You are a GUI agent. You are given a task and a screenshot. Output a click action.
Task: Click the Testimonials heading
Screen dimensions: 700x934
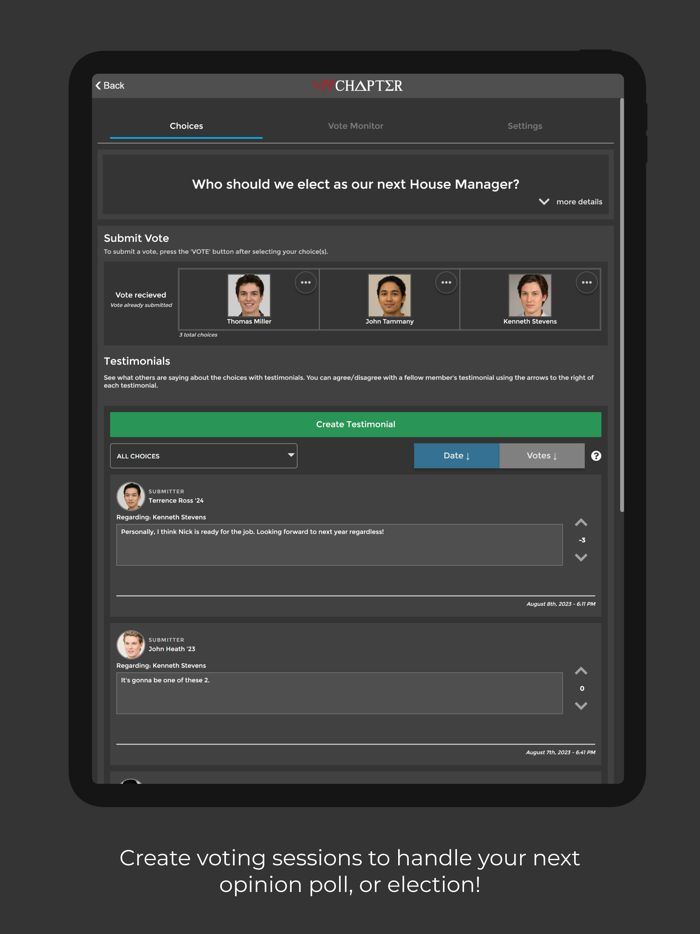pyautogui.click(x=137, y=361)
